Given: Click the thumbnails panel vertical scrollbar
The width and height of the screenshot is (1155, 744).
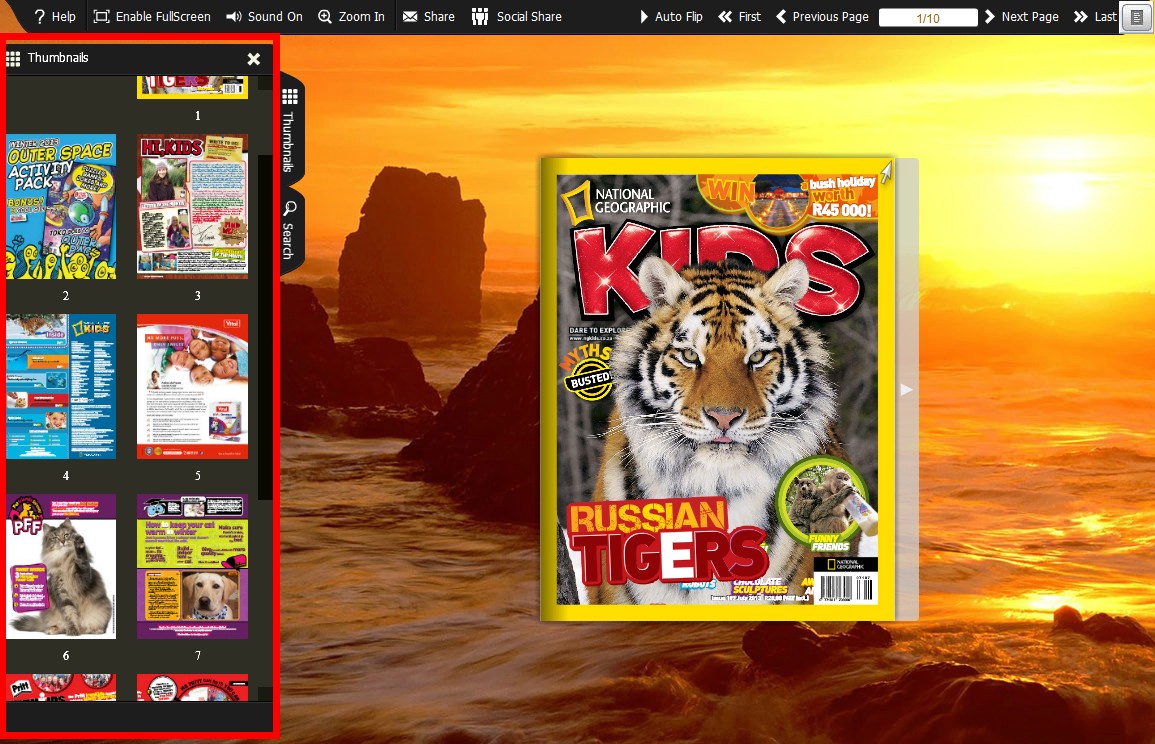Looking at the screenshot, I should [x=265, y=328].
